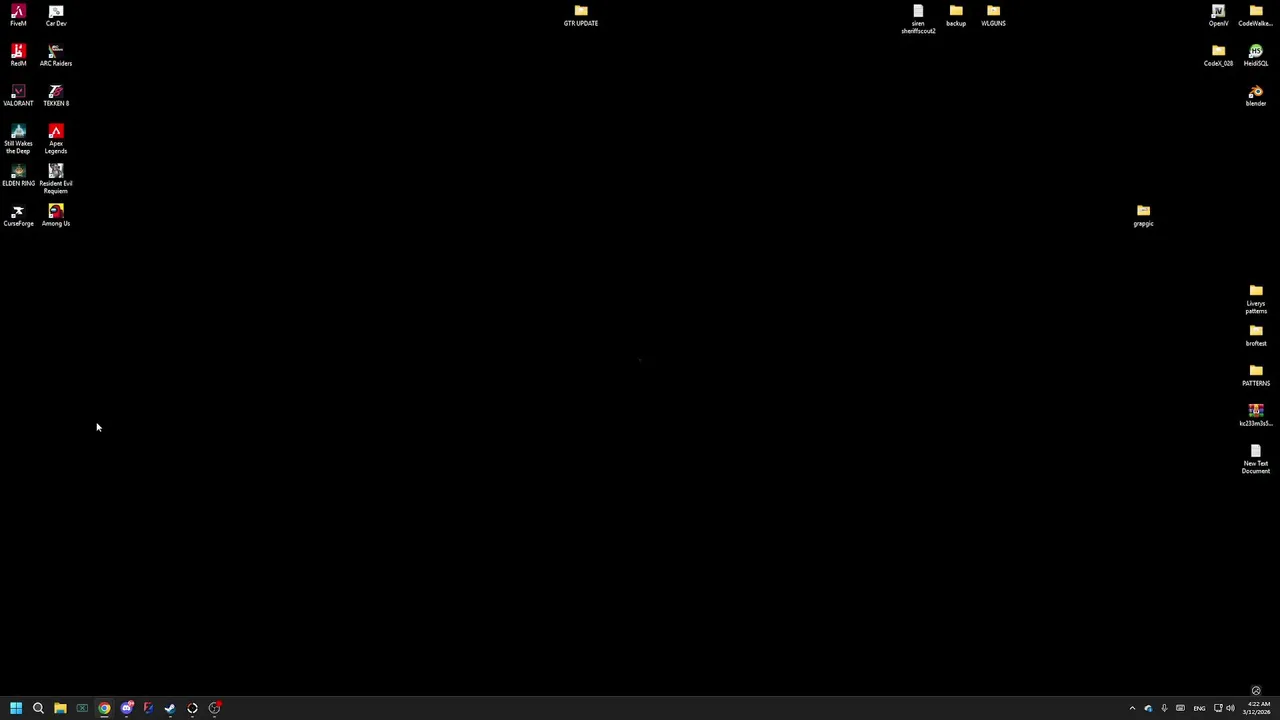Select the ARC Raiders shortcut

pyautogui.click(x=56, y=55)
